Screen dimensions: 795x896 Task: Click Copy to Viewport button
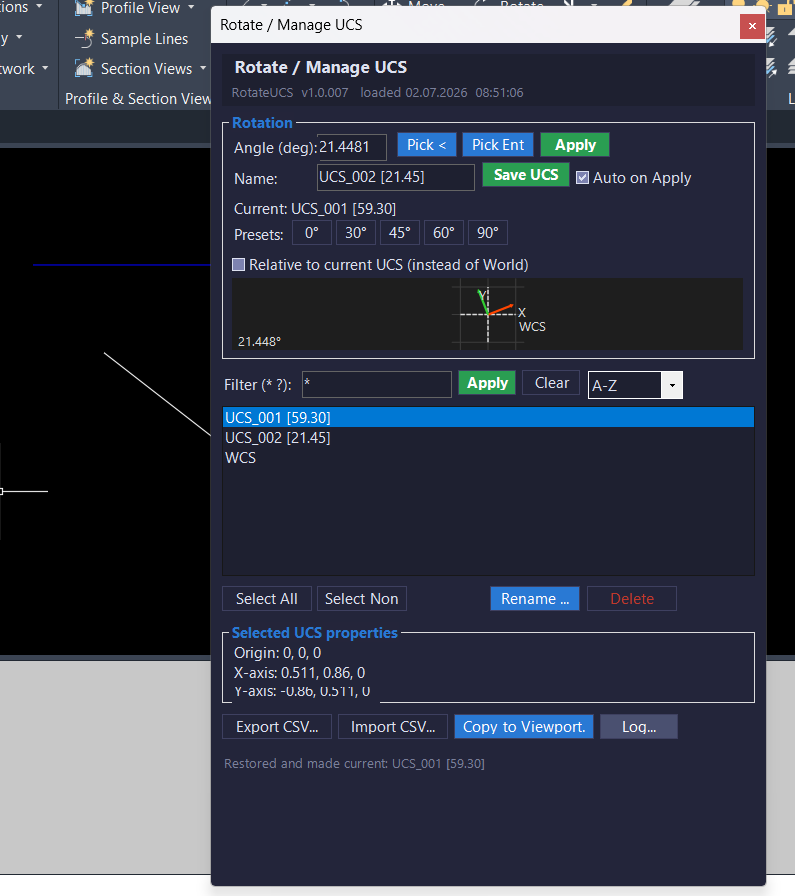tap(524, 727)
